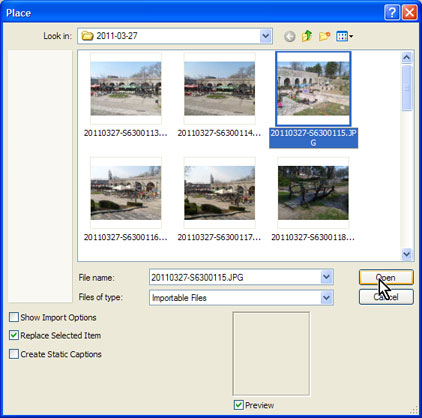The height and width of the screenshot is (418, 422).
Task: Enable Create Static Captions
Action: click(x=14, y=354)
